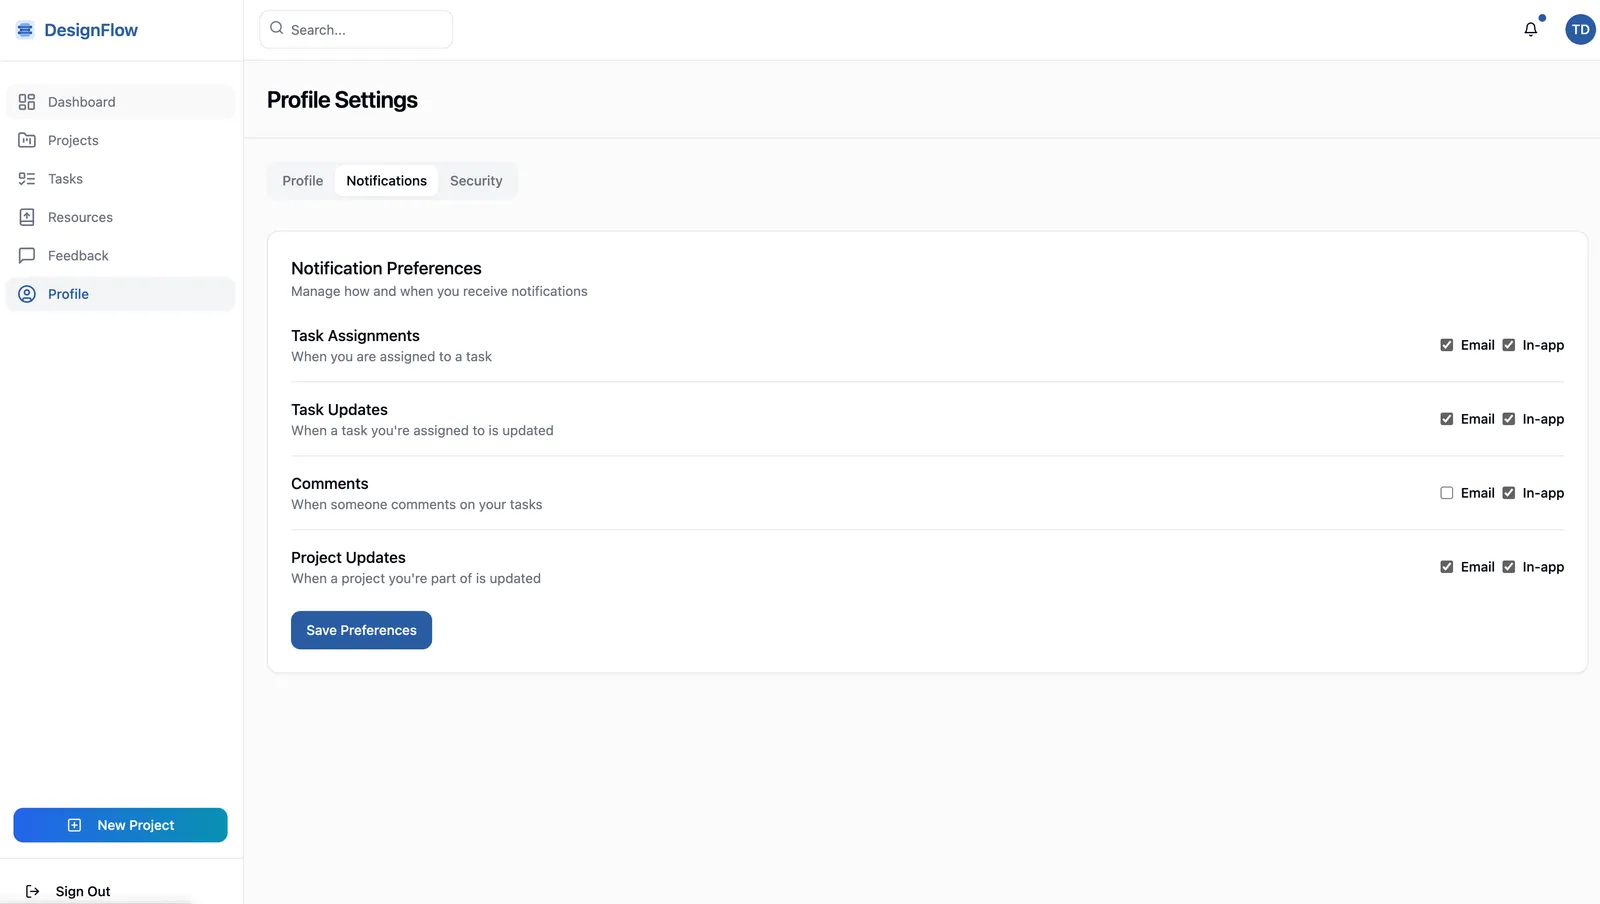Disable Email for Task Assignments
Viewport: 1600px width, 904px height.
1446,345
